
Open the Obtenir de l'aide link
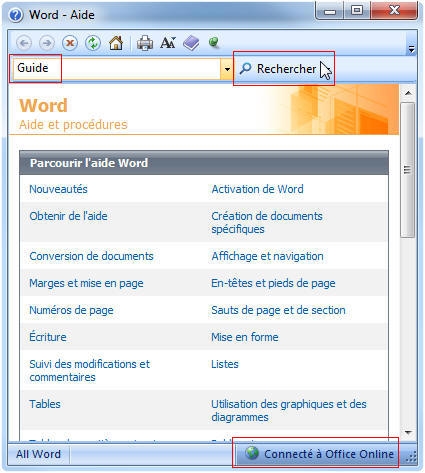(x=68, y=216)
